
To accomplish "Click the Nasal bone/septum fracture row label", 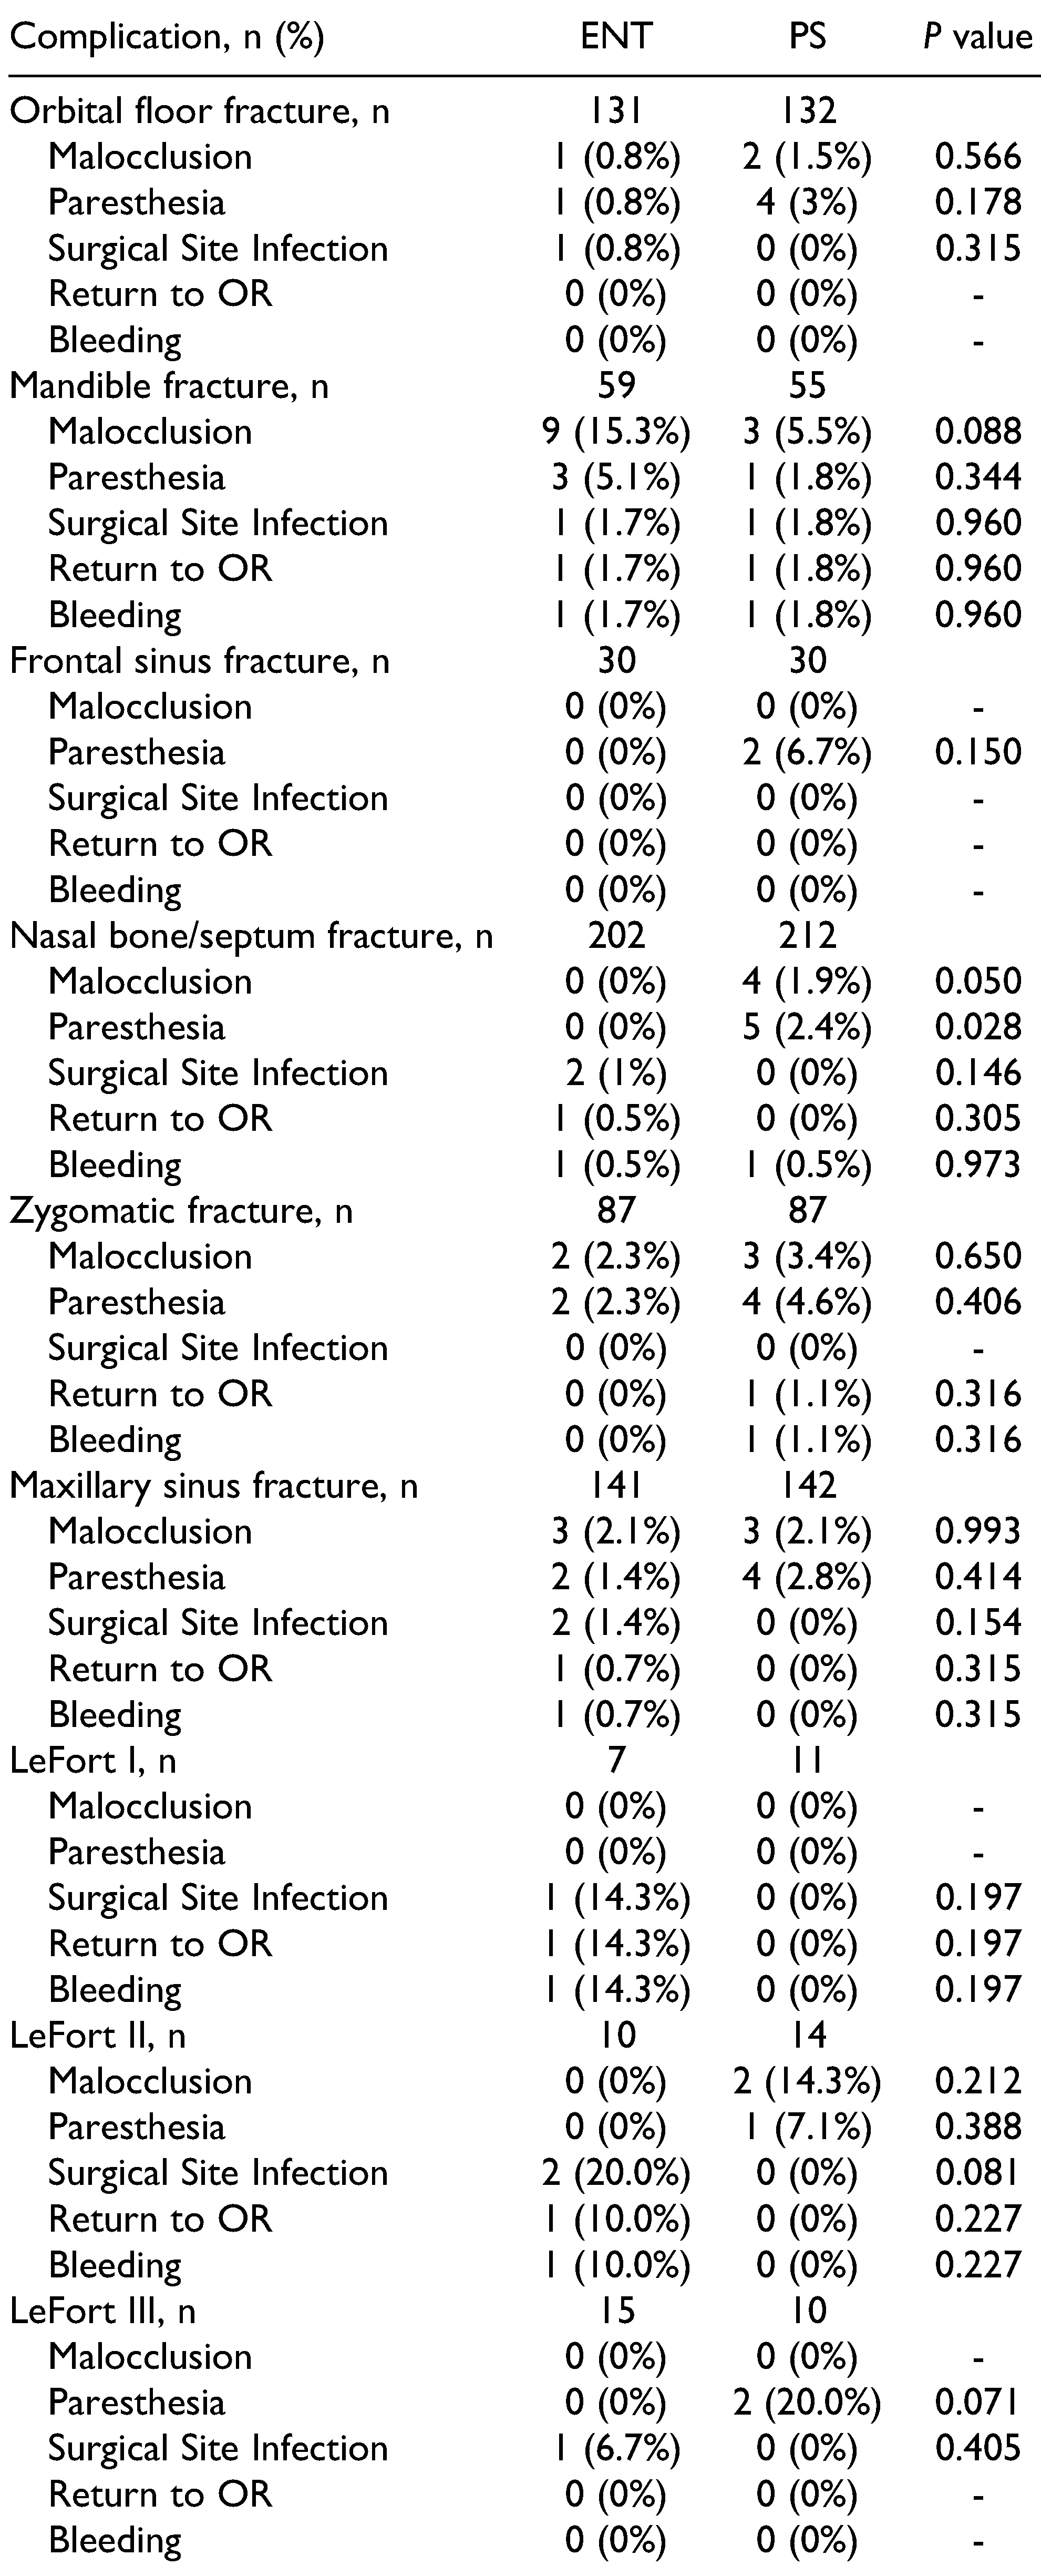I will pos(252,936).
